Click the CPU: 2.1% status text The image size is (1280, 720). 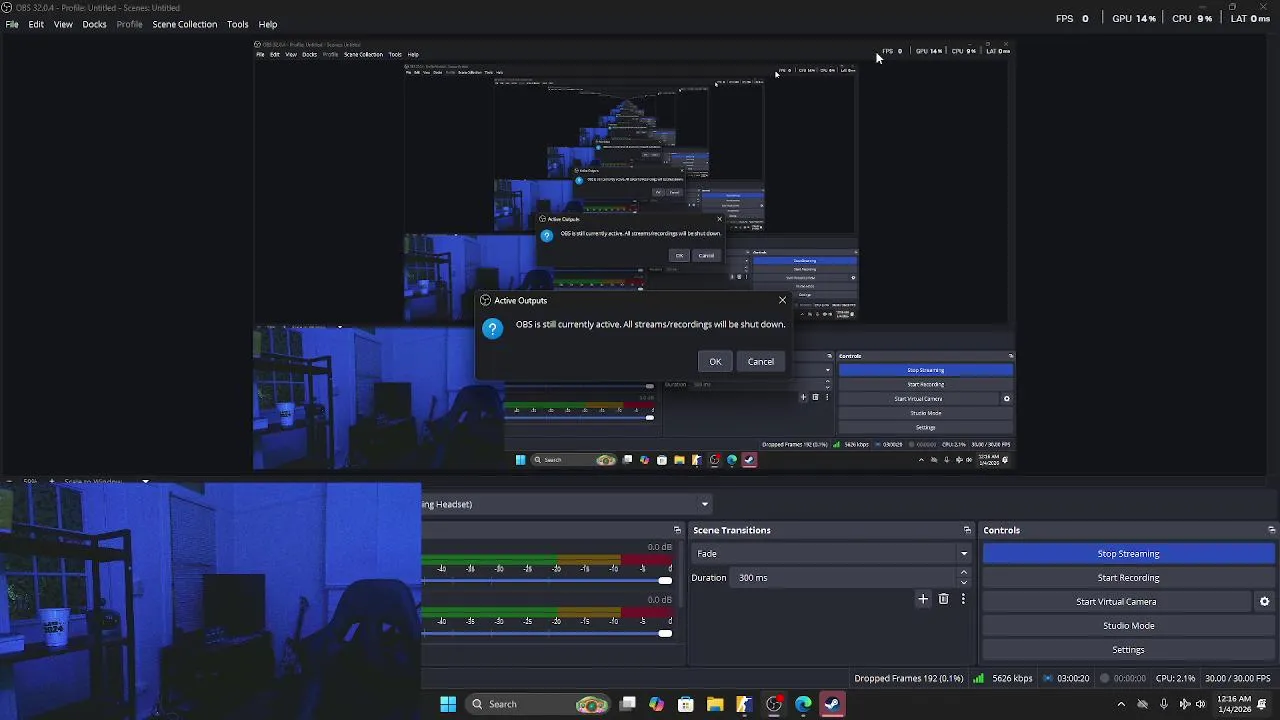1175,678
